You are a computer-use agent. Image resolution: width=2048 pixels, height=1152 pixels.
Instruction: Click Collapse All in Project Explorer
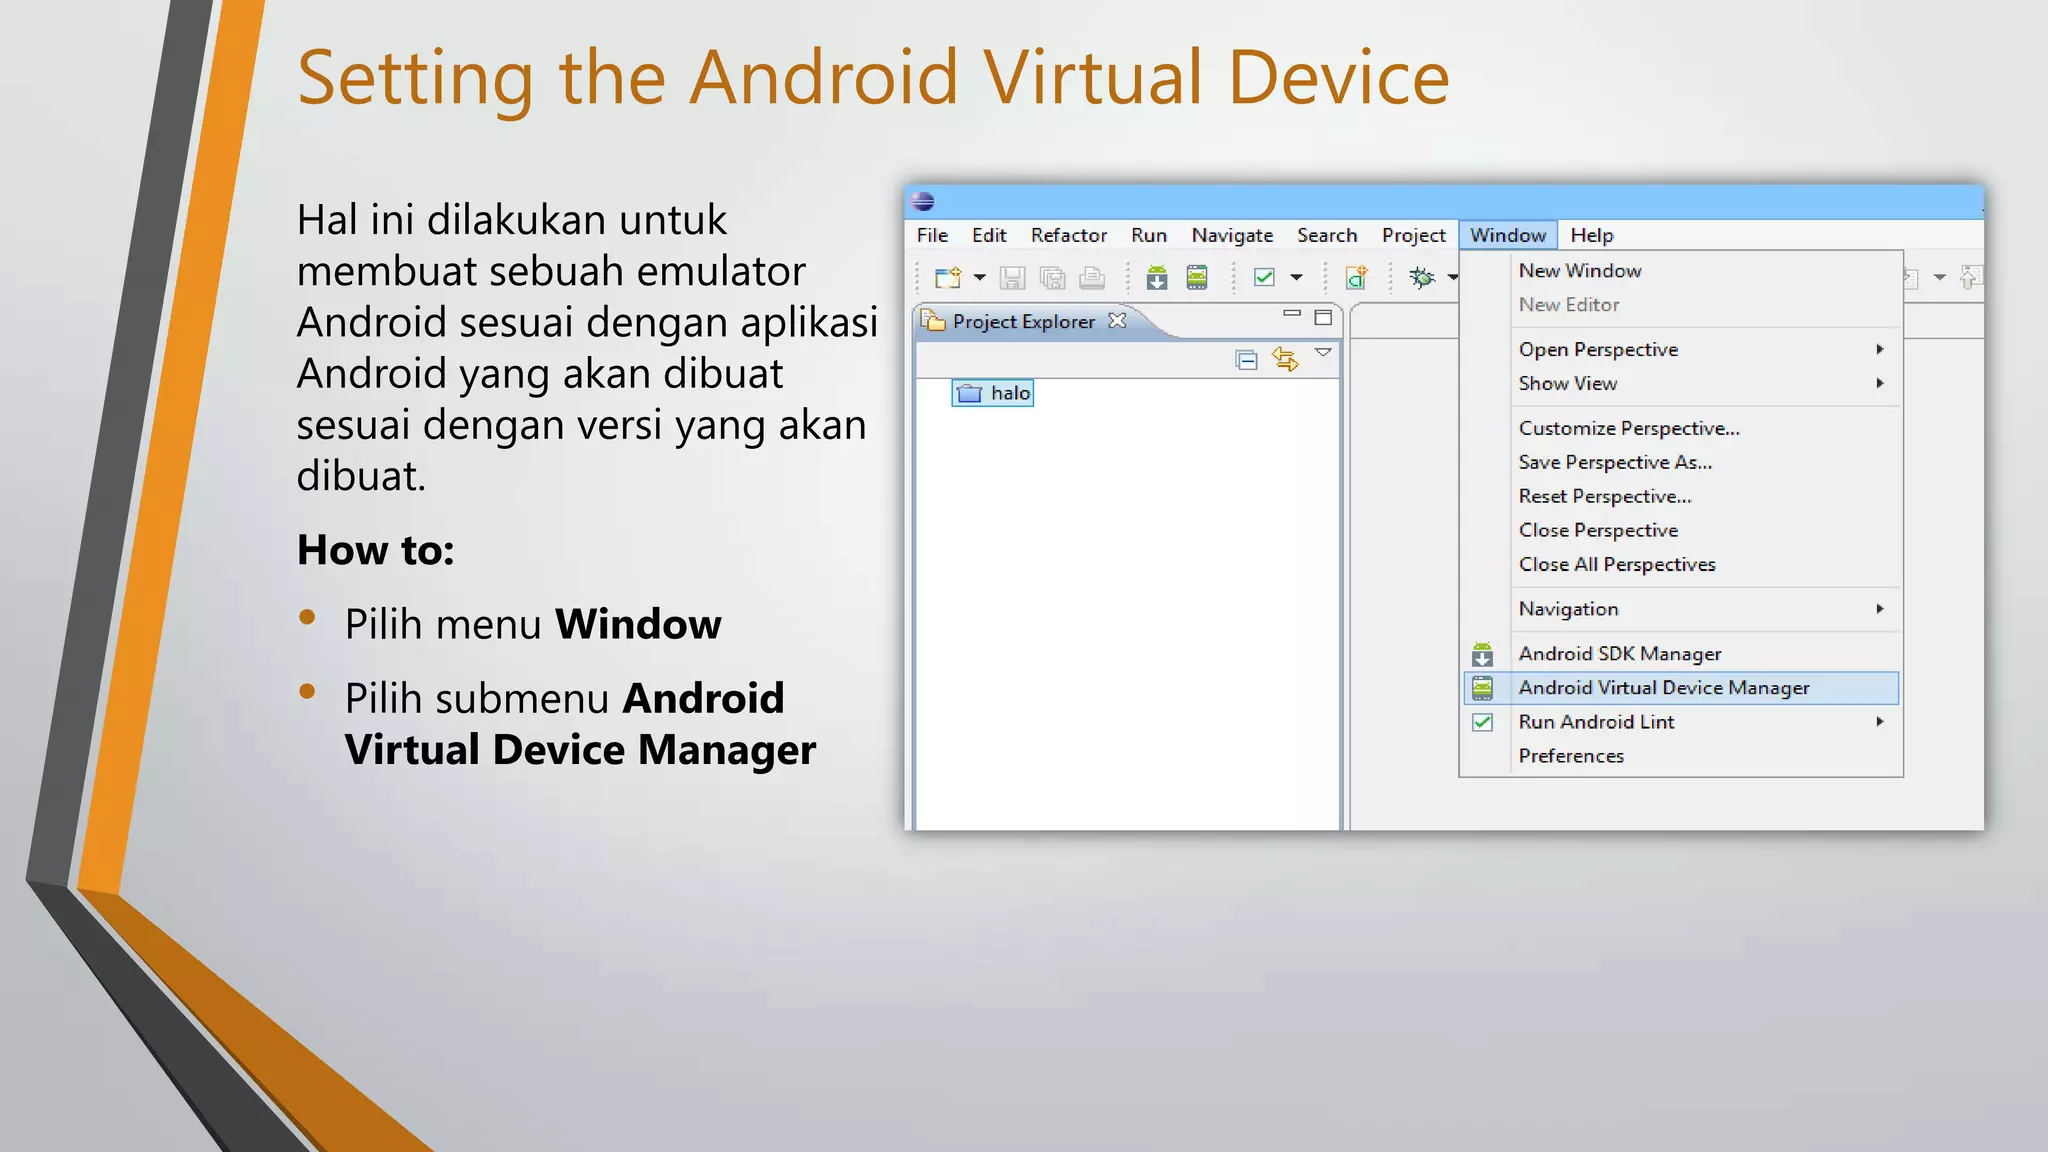tap(1246, 360)
